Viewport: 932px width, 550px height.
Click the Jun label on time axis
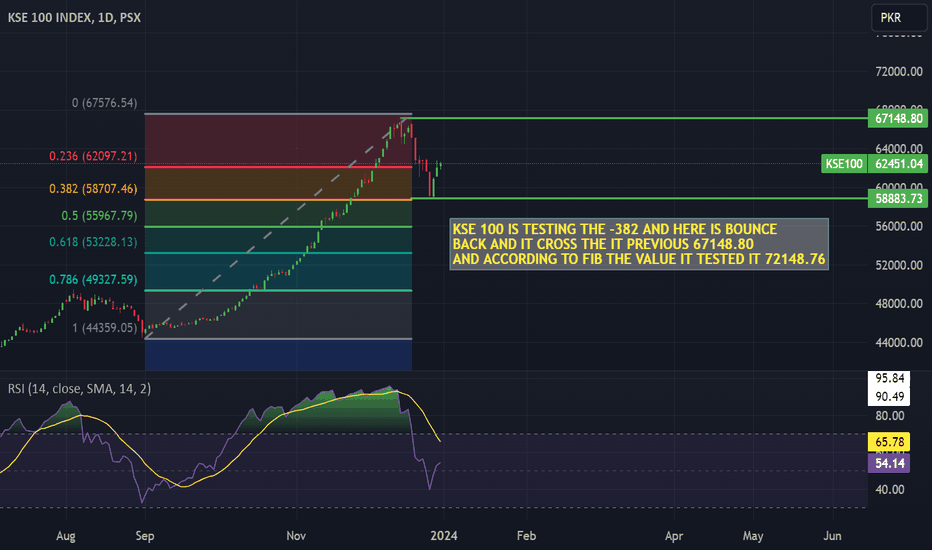point(832,536)
